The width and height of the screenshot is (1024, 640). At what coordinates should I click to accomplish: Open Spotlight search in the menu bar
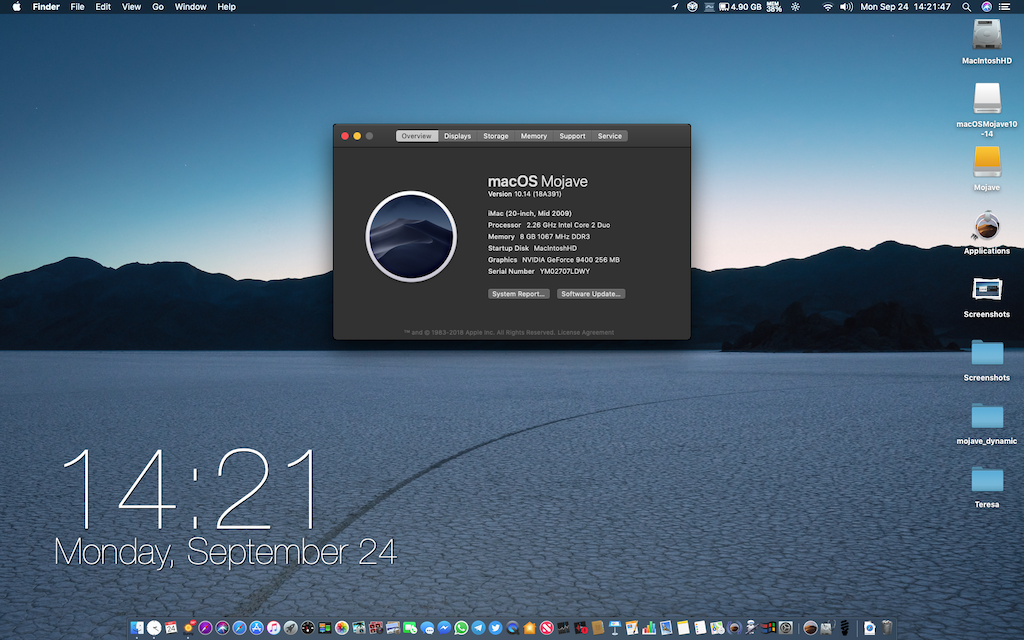click(967, 7)
